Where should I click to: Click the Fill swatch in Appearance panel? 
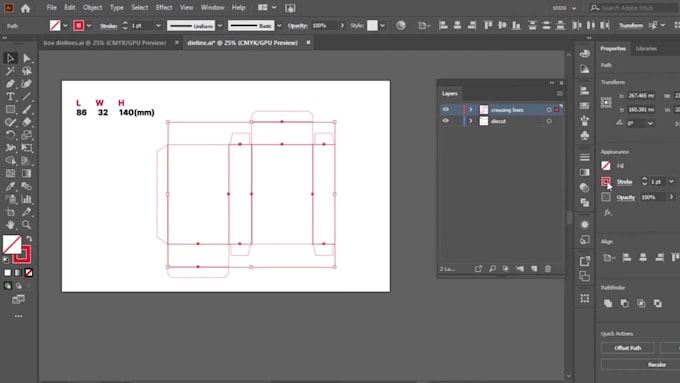point(606,166)
